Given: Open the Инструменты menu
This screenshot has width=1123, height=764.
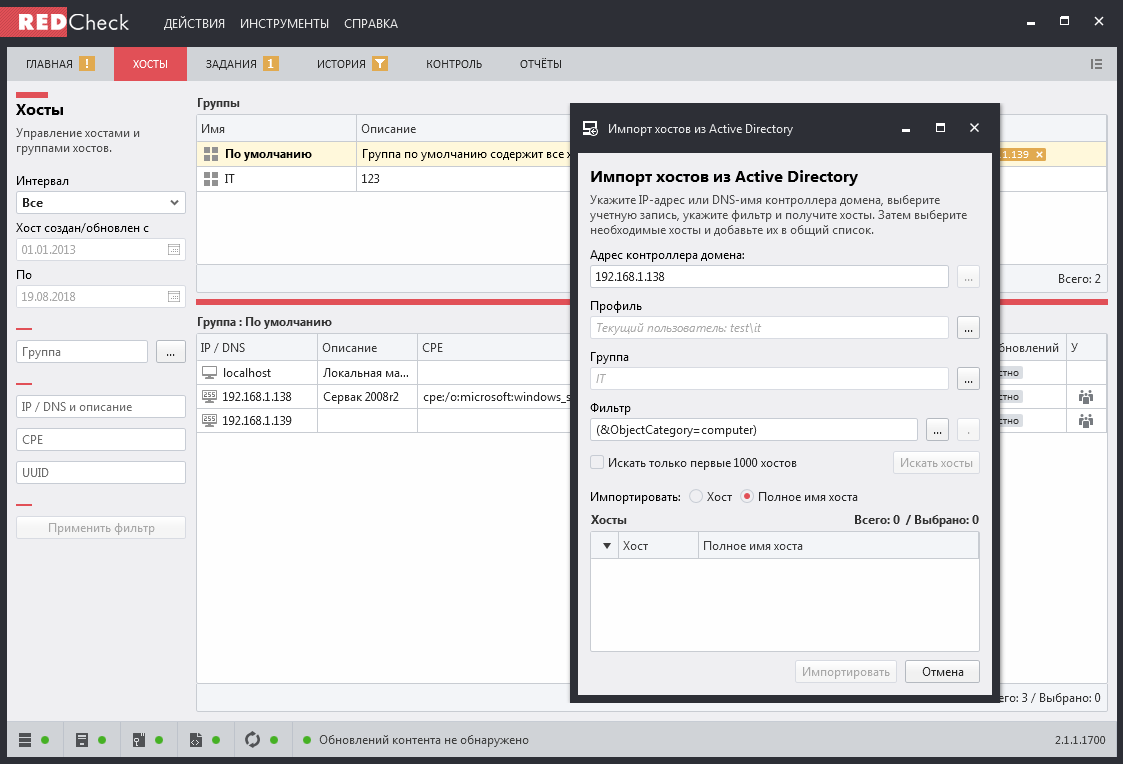Looking at the screenshot, I should (x=284, y=23).
